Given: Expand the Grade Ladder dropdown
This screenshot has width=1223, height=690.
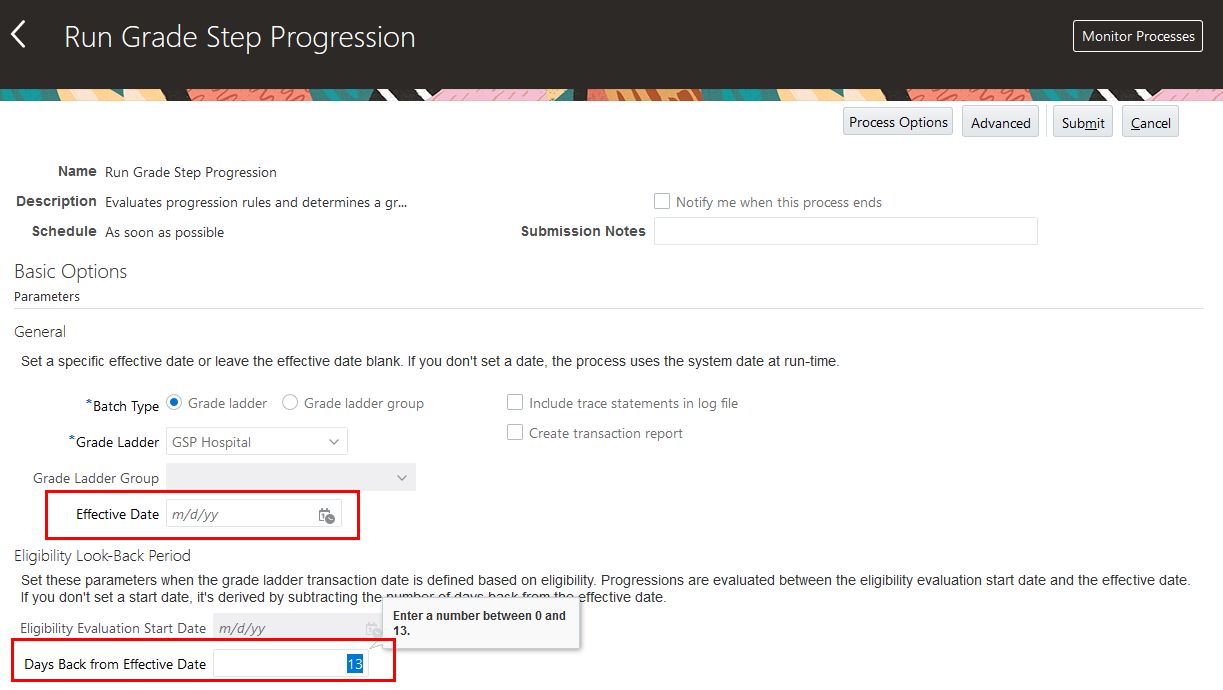Looking at the screenshot, I should tap(334, 442).
